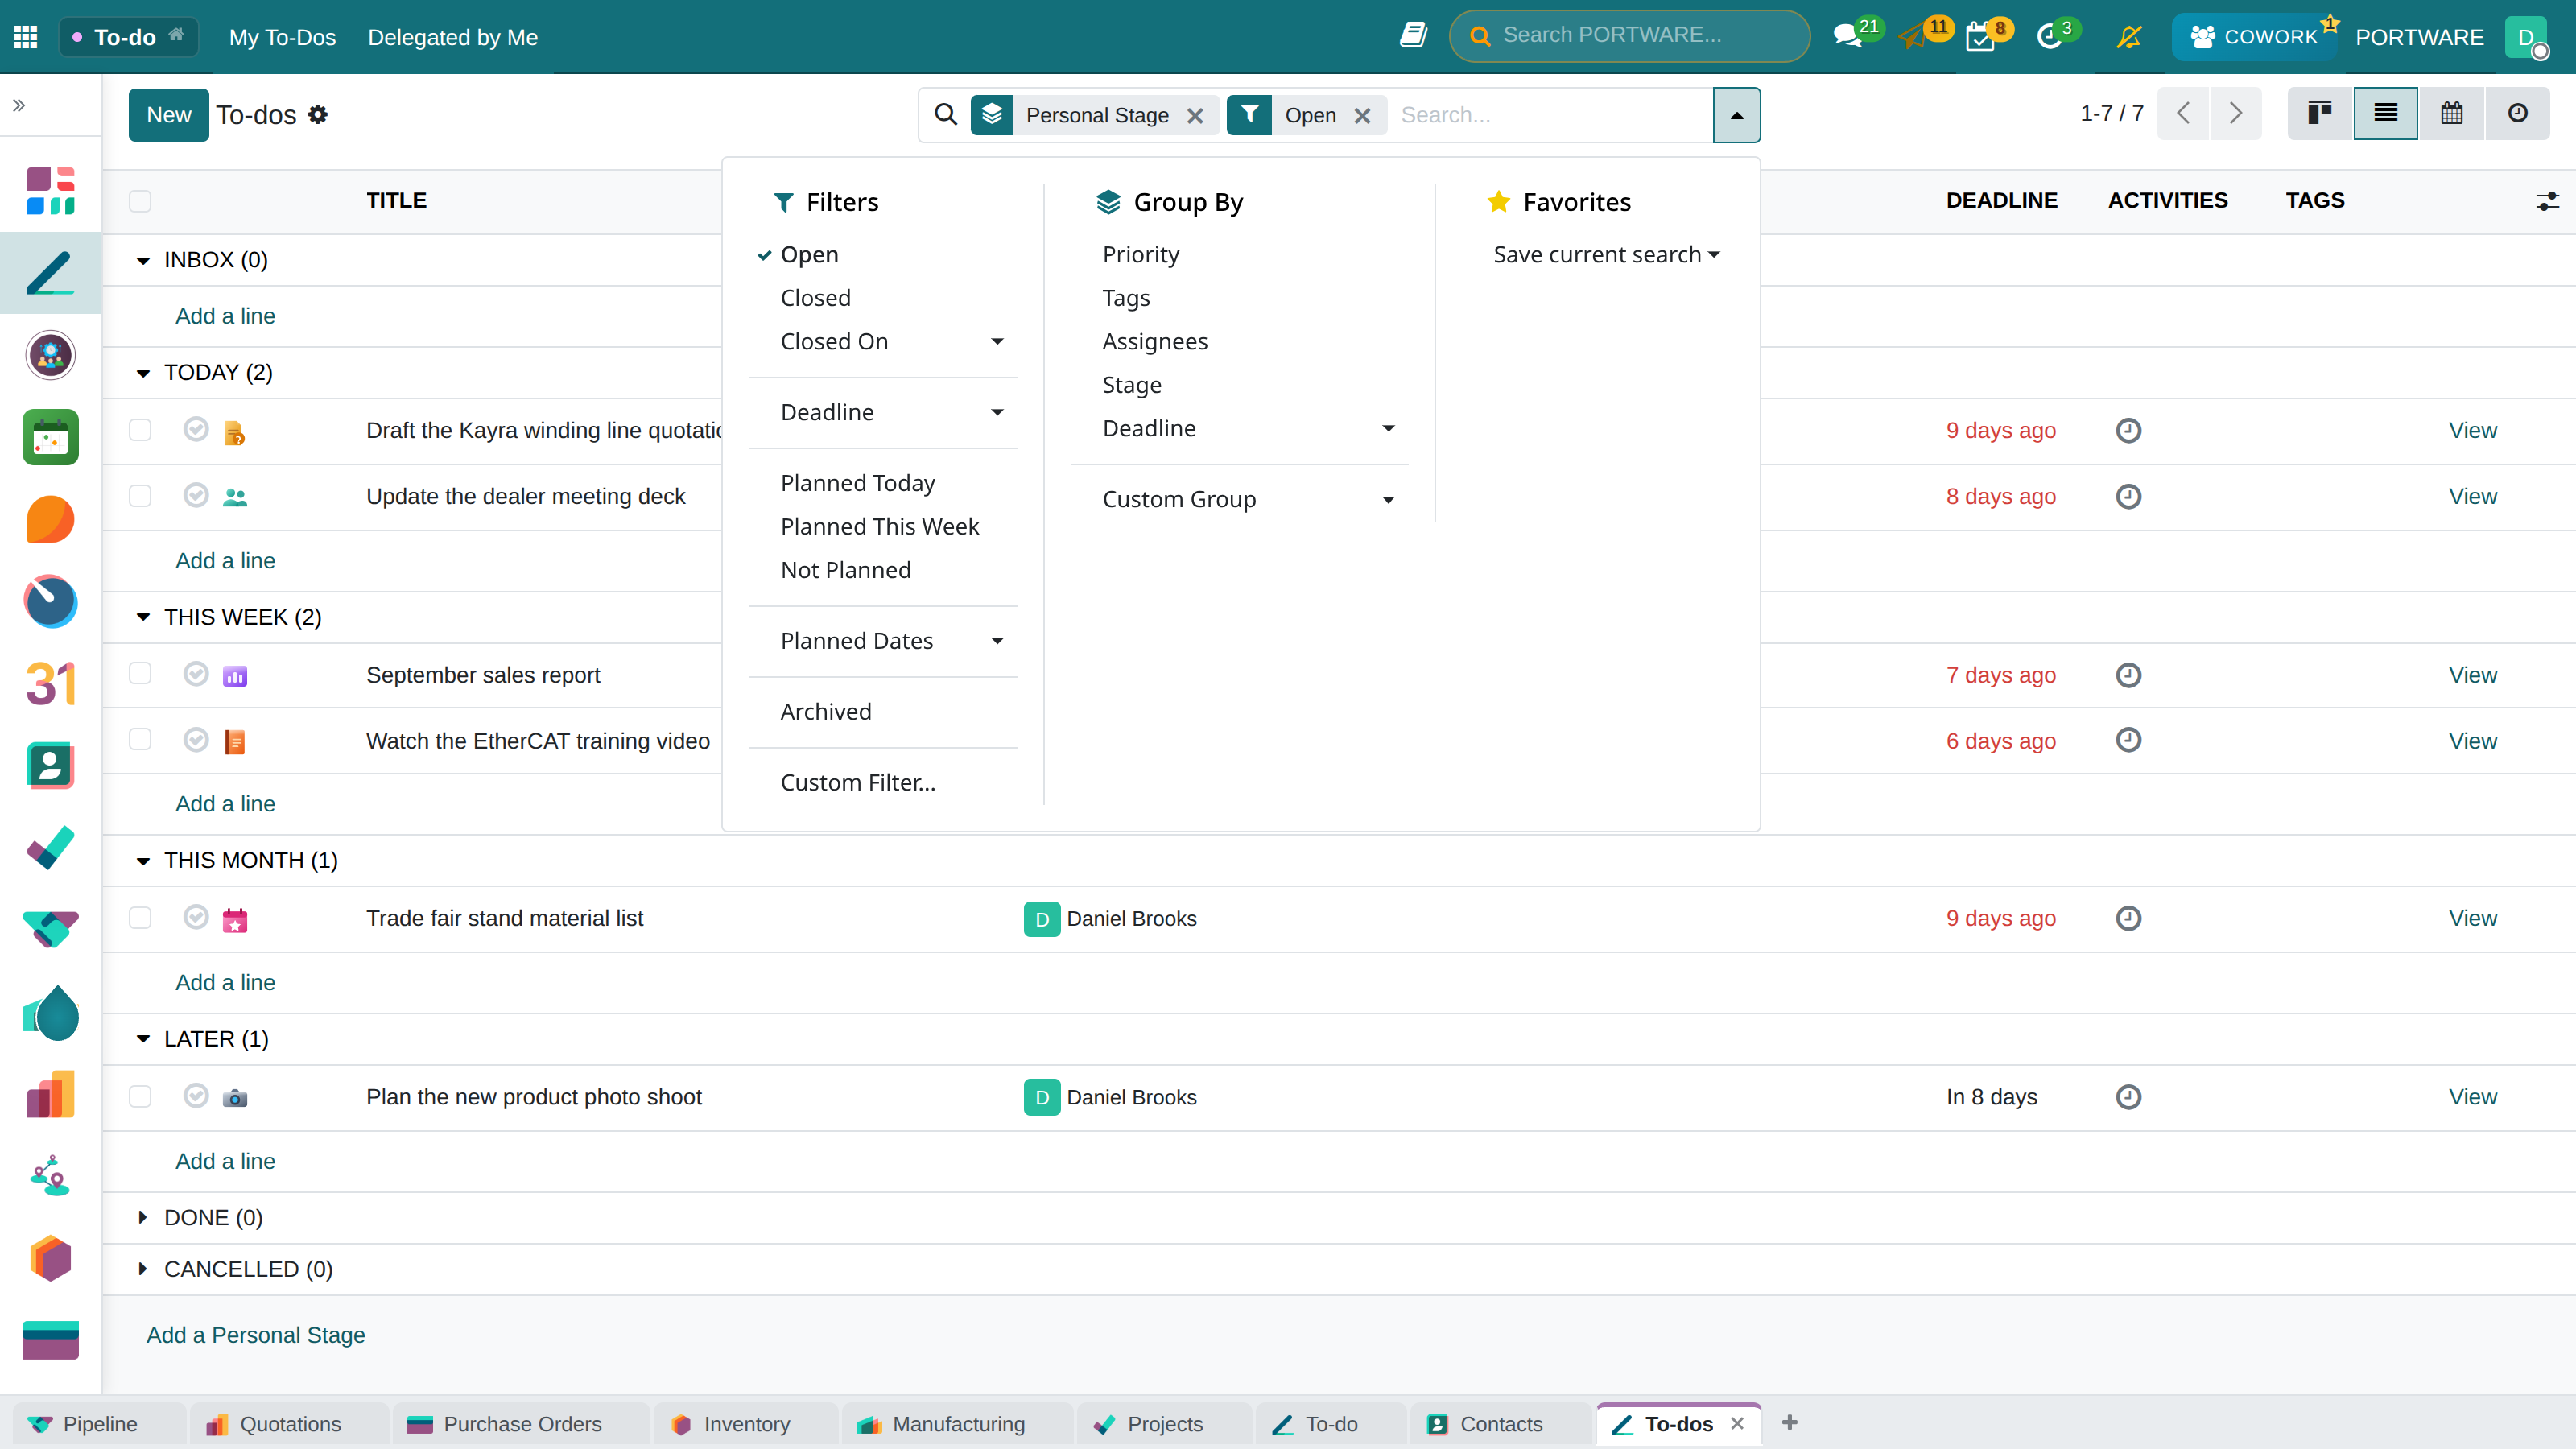Viewport: 2576px width, 1449px height.
Task: Remove the Personal Stage facet
Action: tap(1195, 116)
